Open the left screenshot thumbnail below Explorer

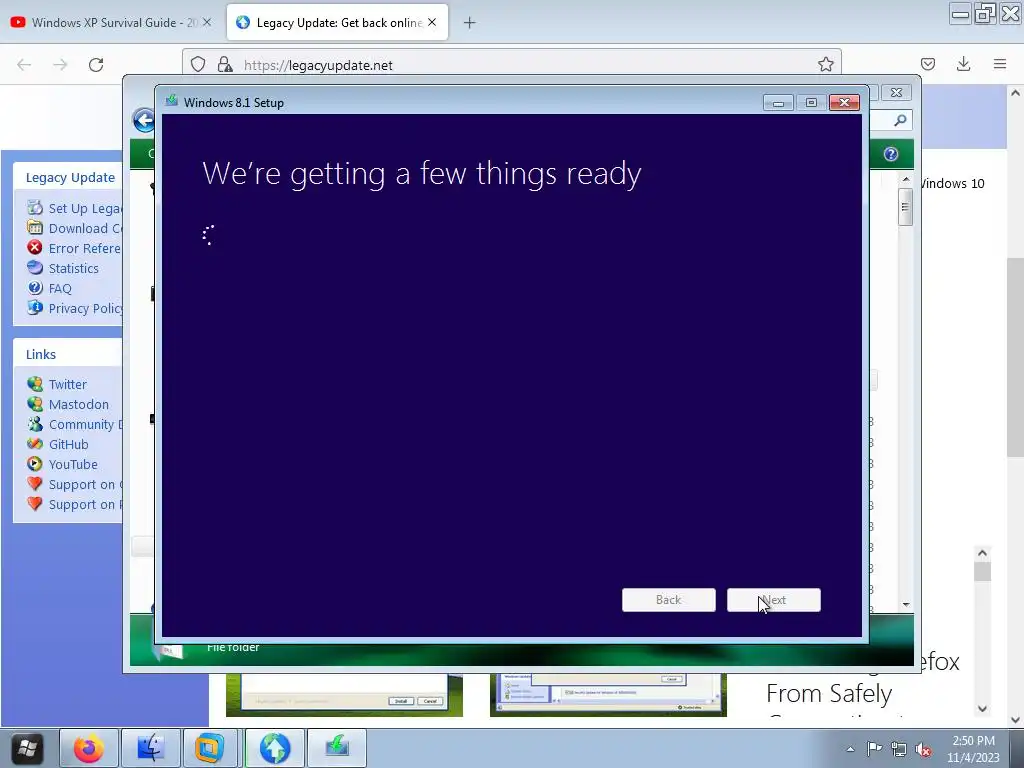344,696
